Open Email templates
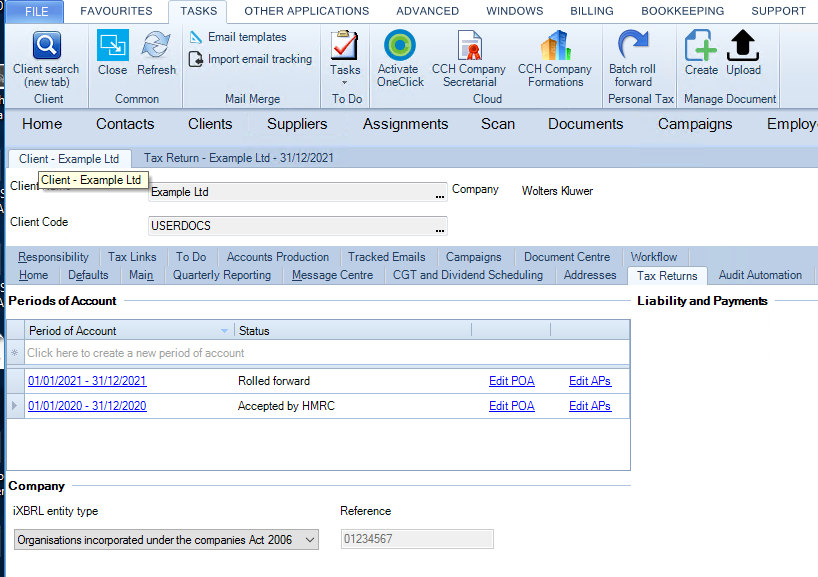 [x=238, y=37]
